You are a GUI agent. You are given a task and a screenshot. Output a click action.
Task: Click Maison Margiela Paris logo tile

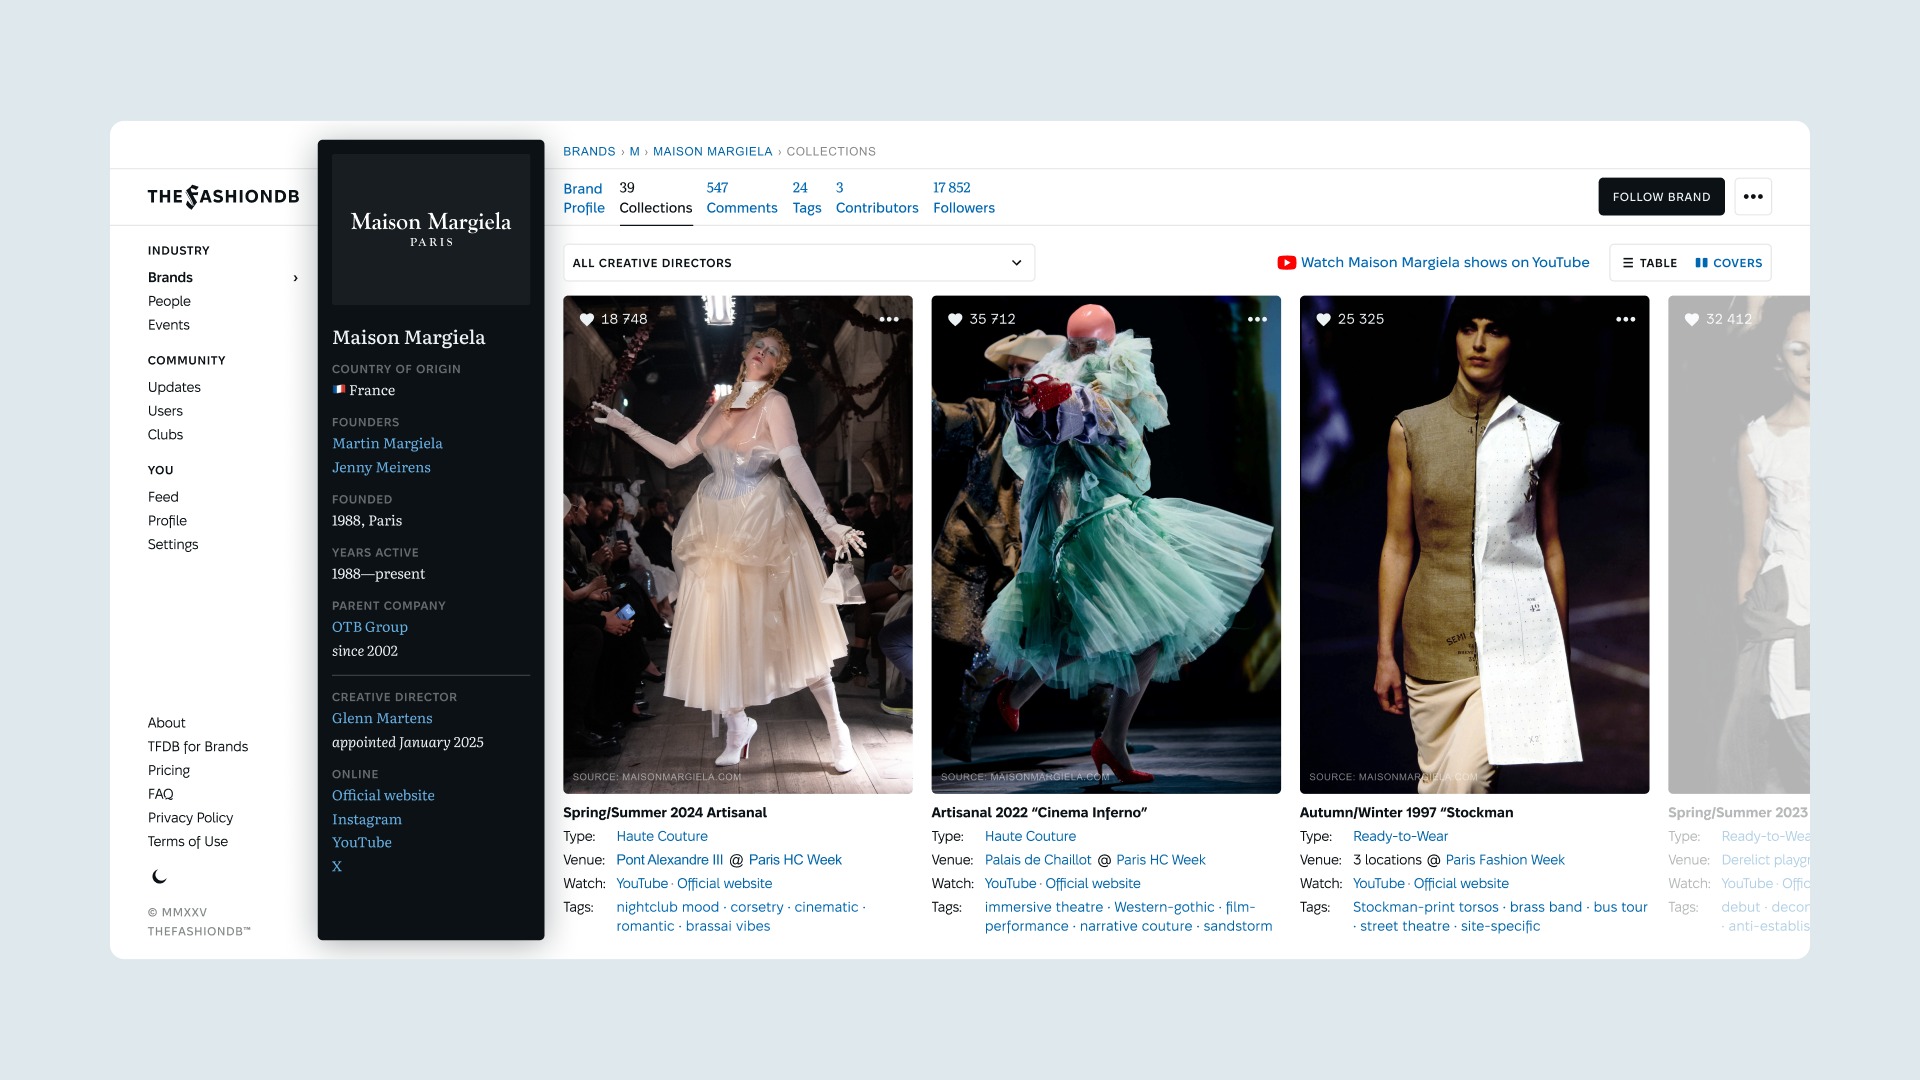pos(431,229)
